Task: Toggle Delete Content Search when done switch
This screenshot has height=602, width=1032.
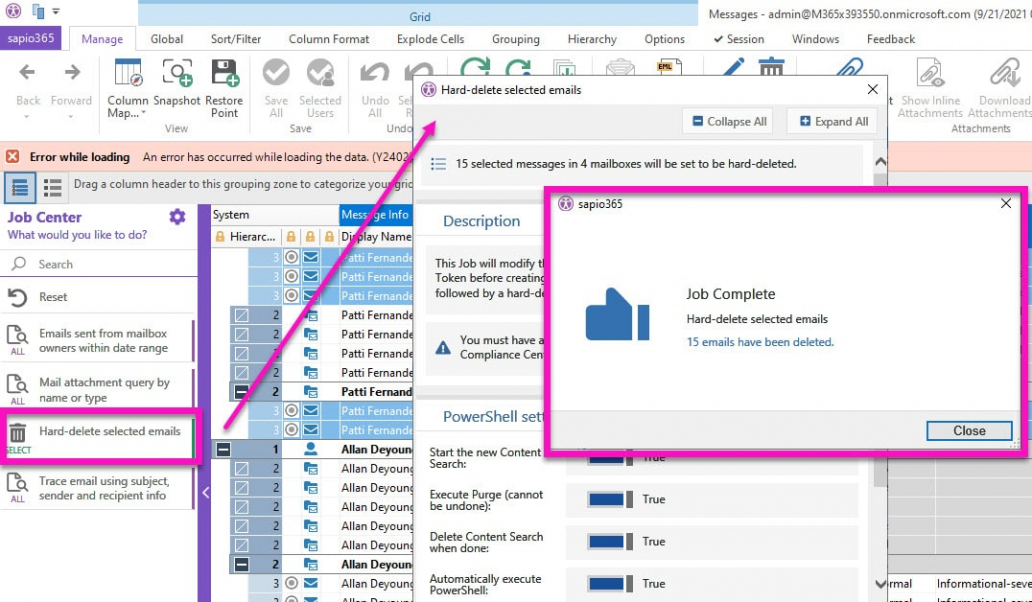Action: click(610, 541)
